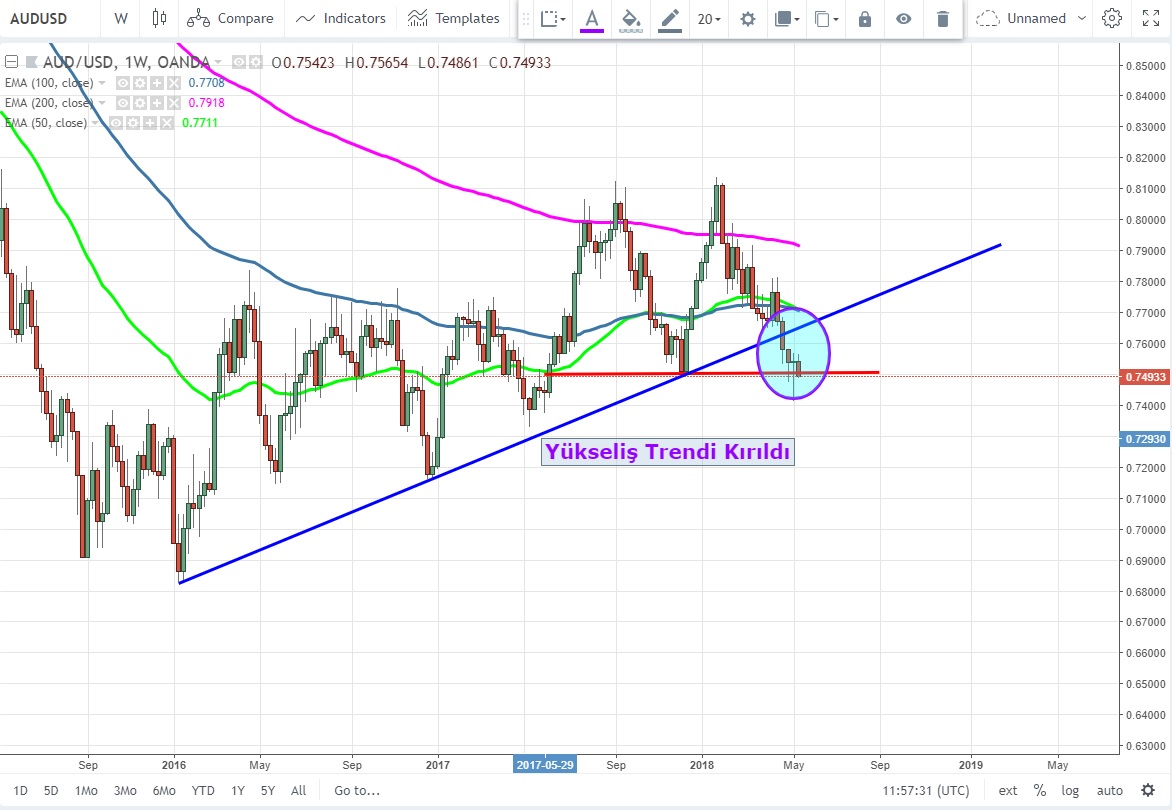Click the Go to... date button
This screenshot has height=810, width=1172.
click(x=357, y=790)
